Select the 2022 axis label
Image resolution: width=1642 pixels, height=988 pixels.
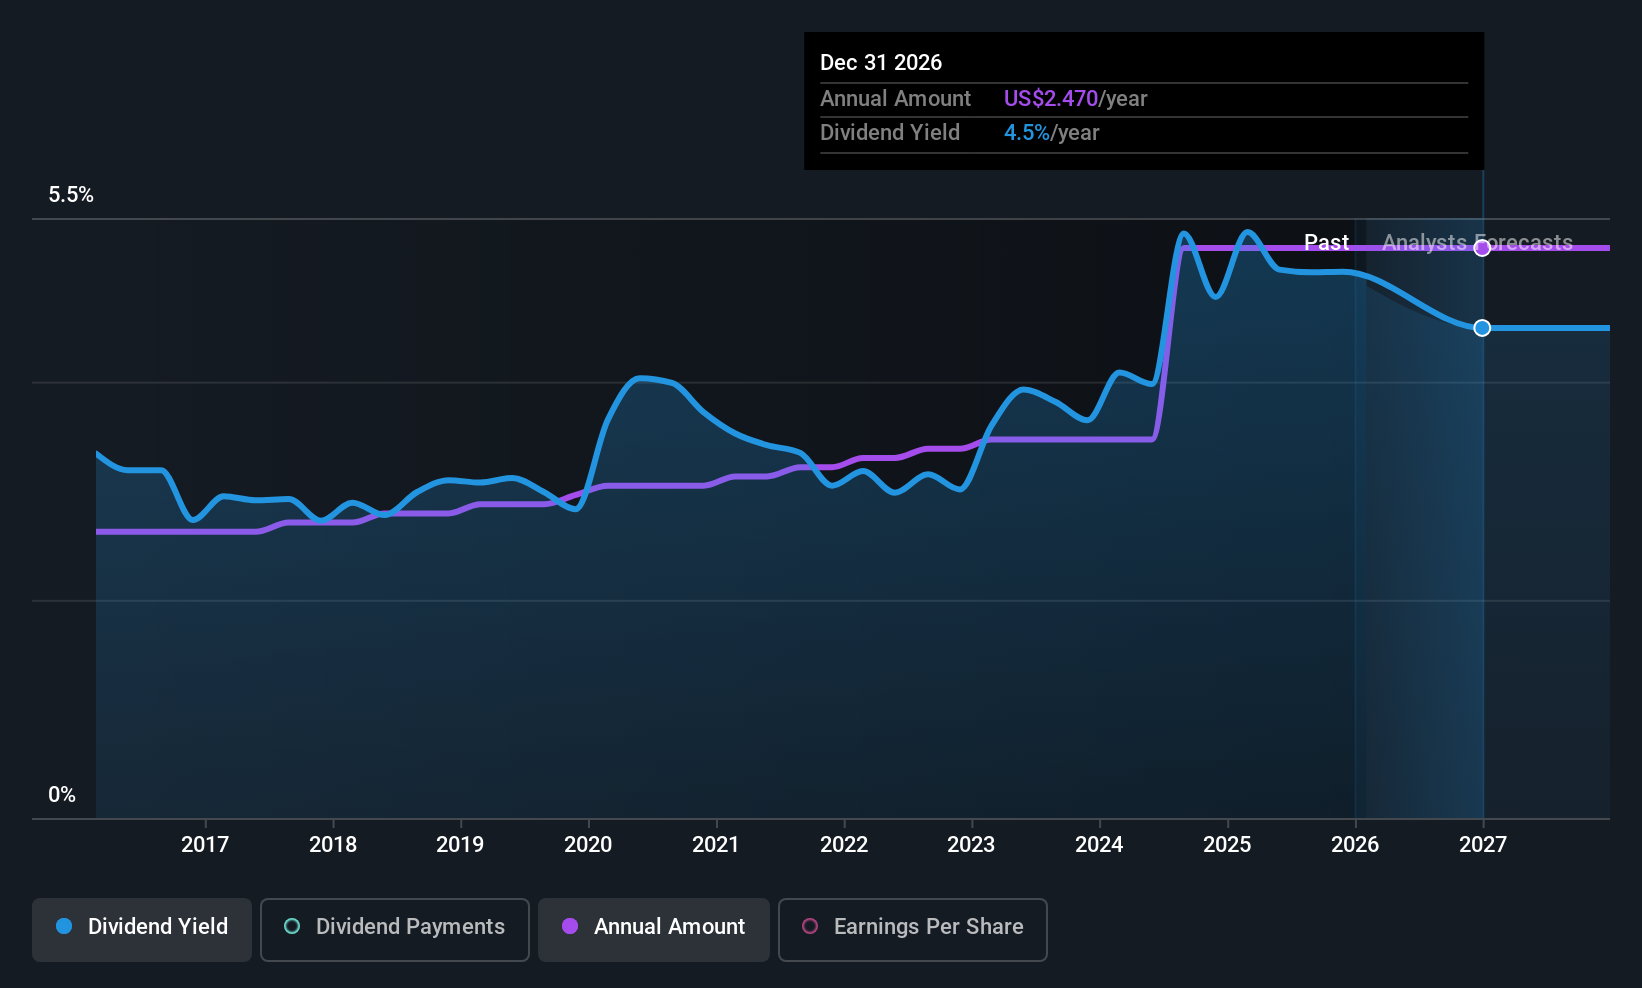coord(844,845)
